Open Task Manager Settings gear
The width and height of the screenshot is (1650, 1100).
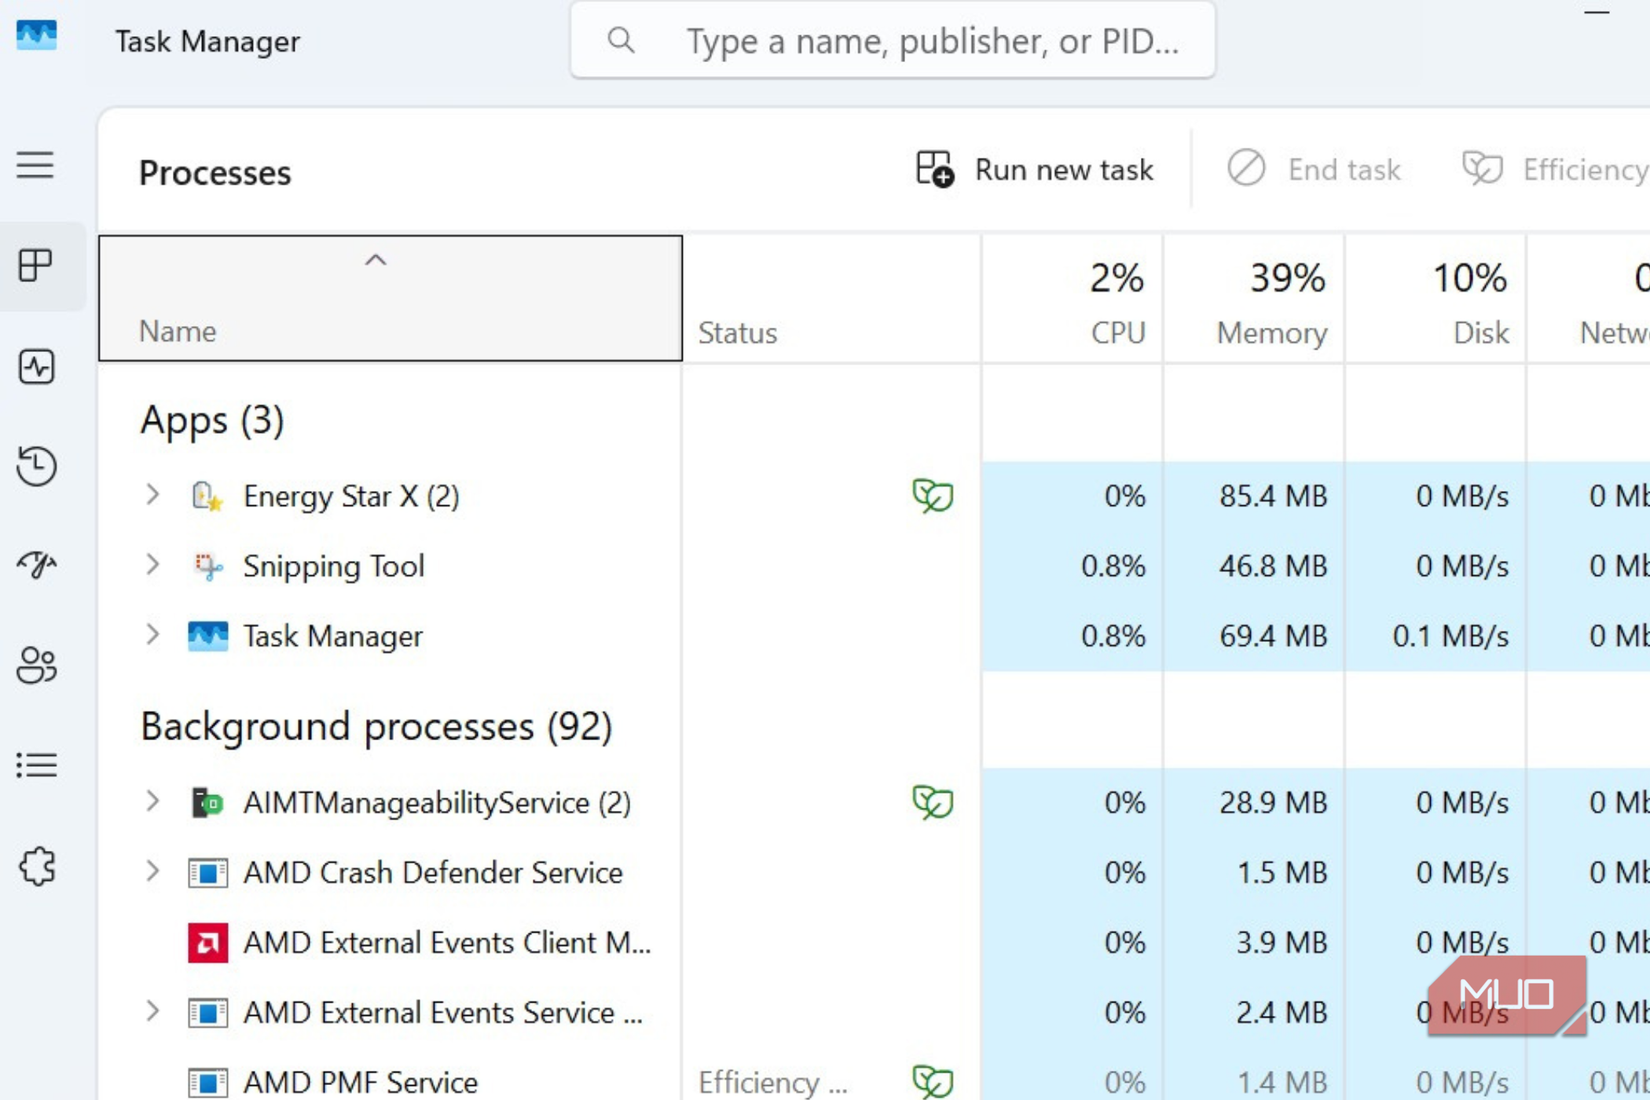36,867
